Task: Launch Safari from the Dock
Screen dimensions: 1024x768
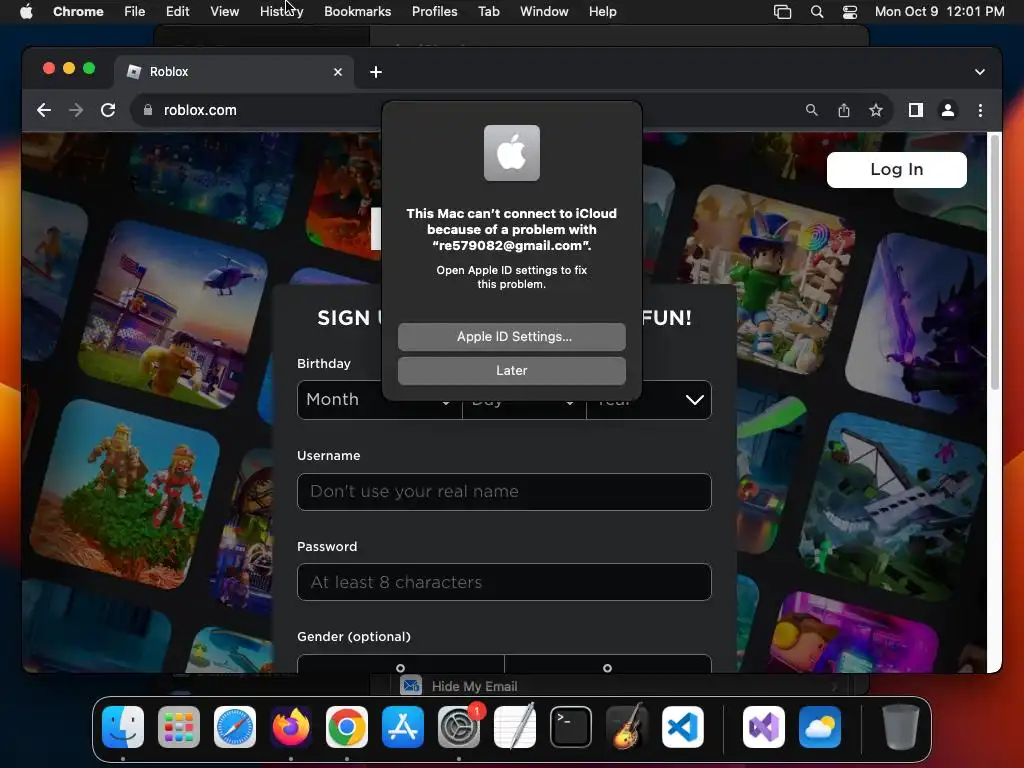Action: coord(235,727)
